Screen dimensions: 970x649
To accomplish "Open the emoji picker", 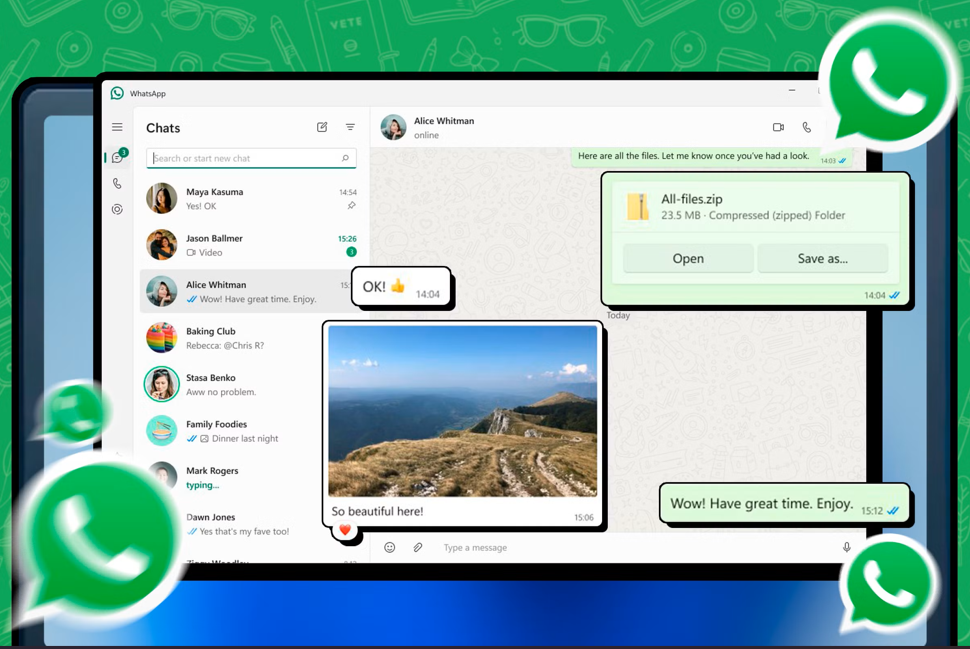I will pyautogui.click(x=389, y=547).
